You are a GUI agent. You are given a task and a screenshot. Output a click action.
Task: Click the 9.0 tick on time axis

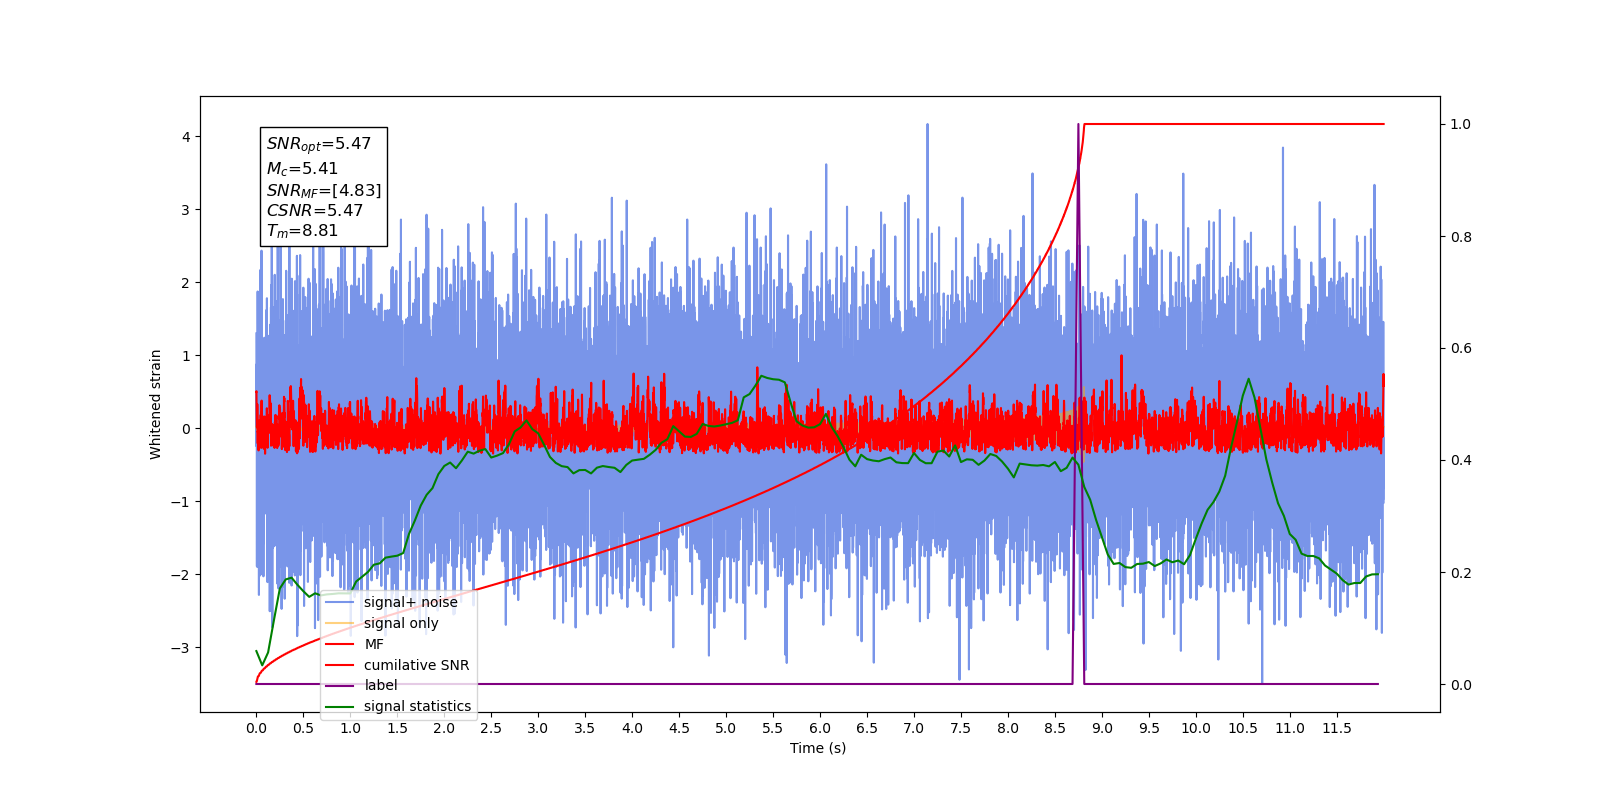1102,728
